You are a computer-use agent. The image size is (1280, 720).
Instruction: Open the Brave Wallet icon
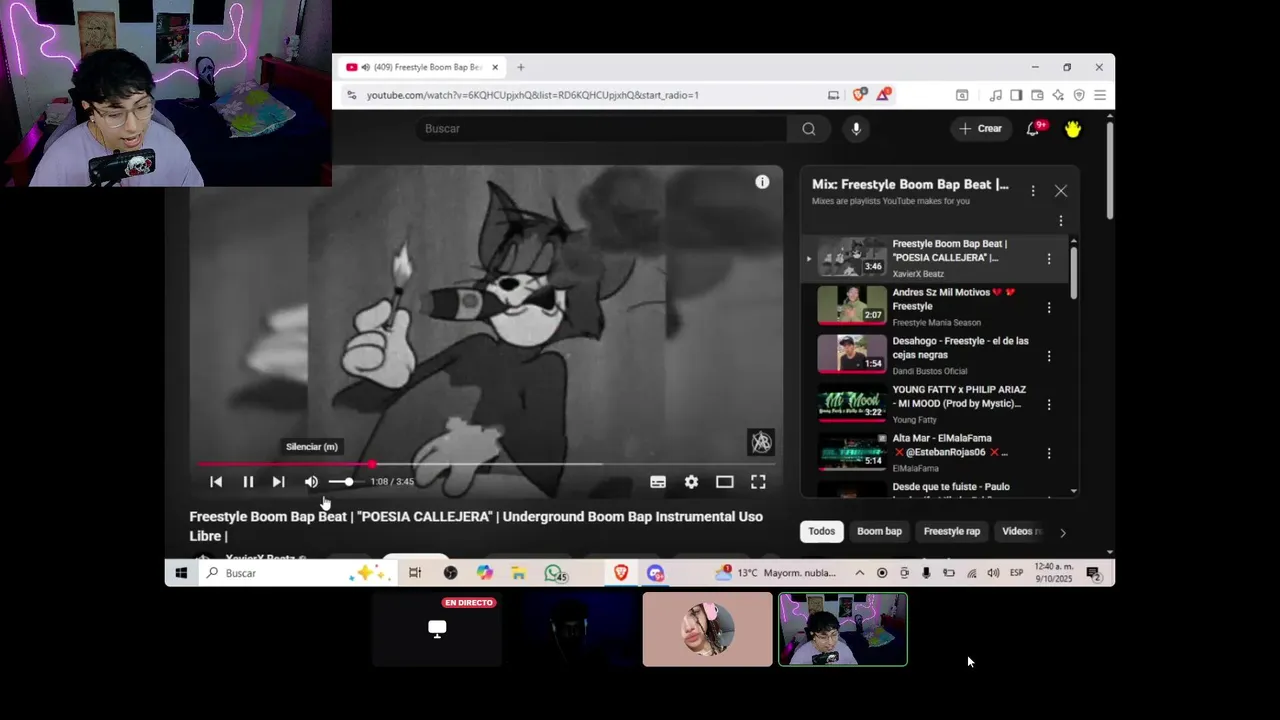pyautogui.click(x=1037, y=95)
